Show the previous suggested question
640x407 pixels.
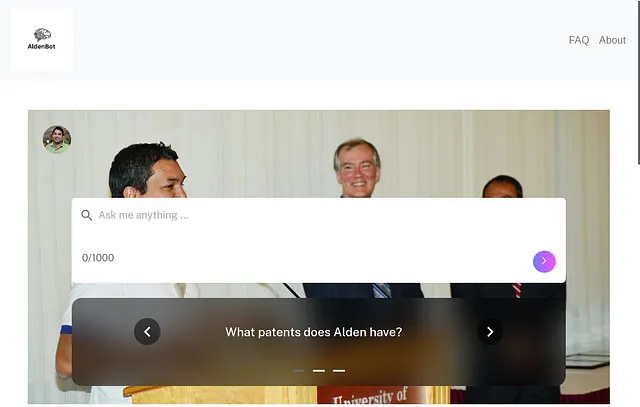(147, 331)
